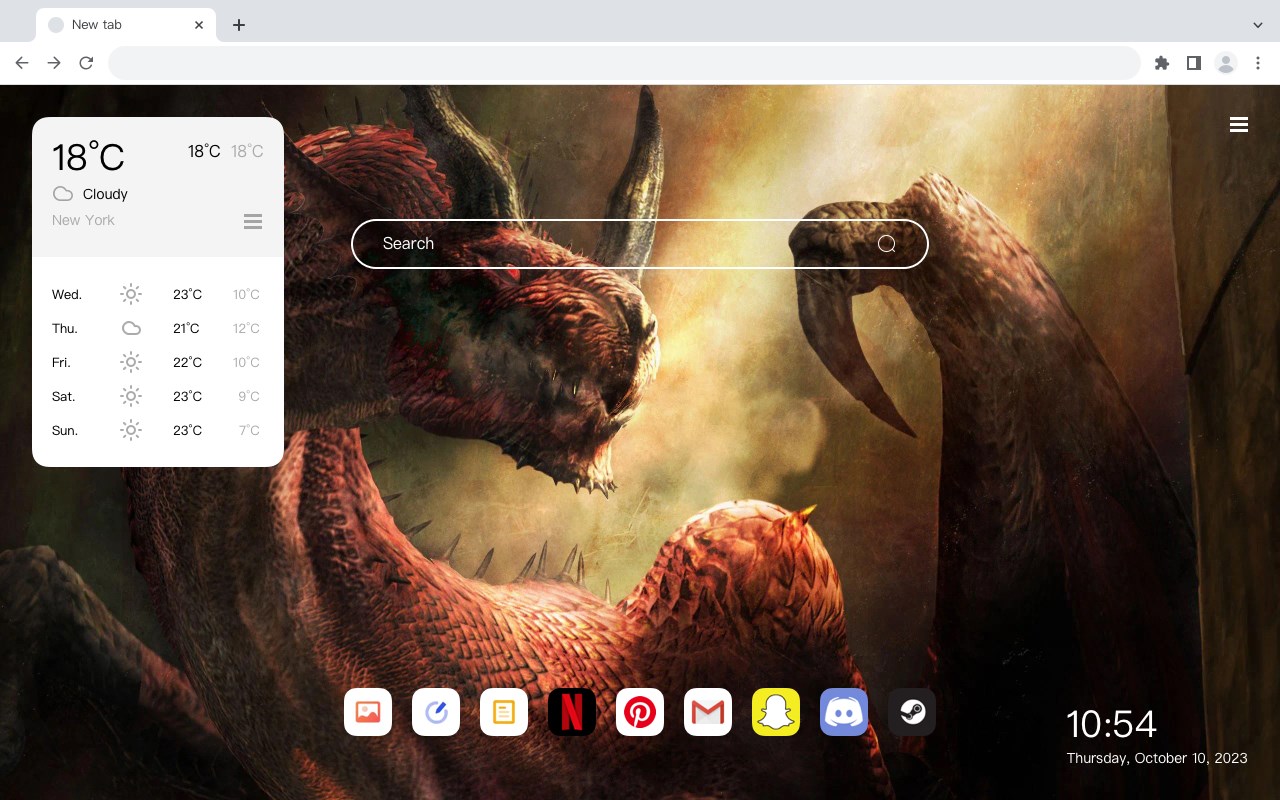Select the Wed. forecast row label

[67, 294]
